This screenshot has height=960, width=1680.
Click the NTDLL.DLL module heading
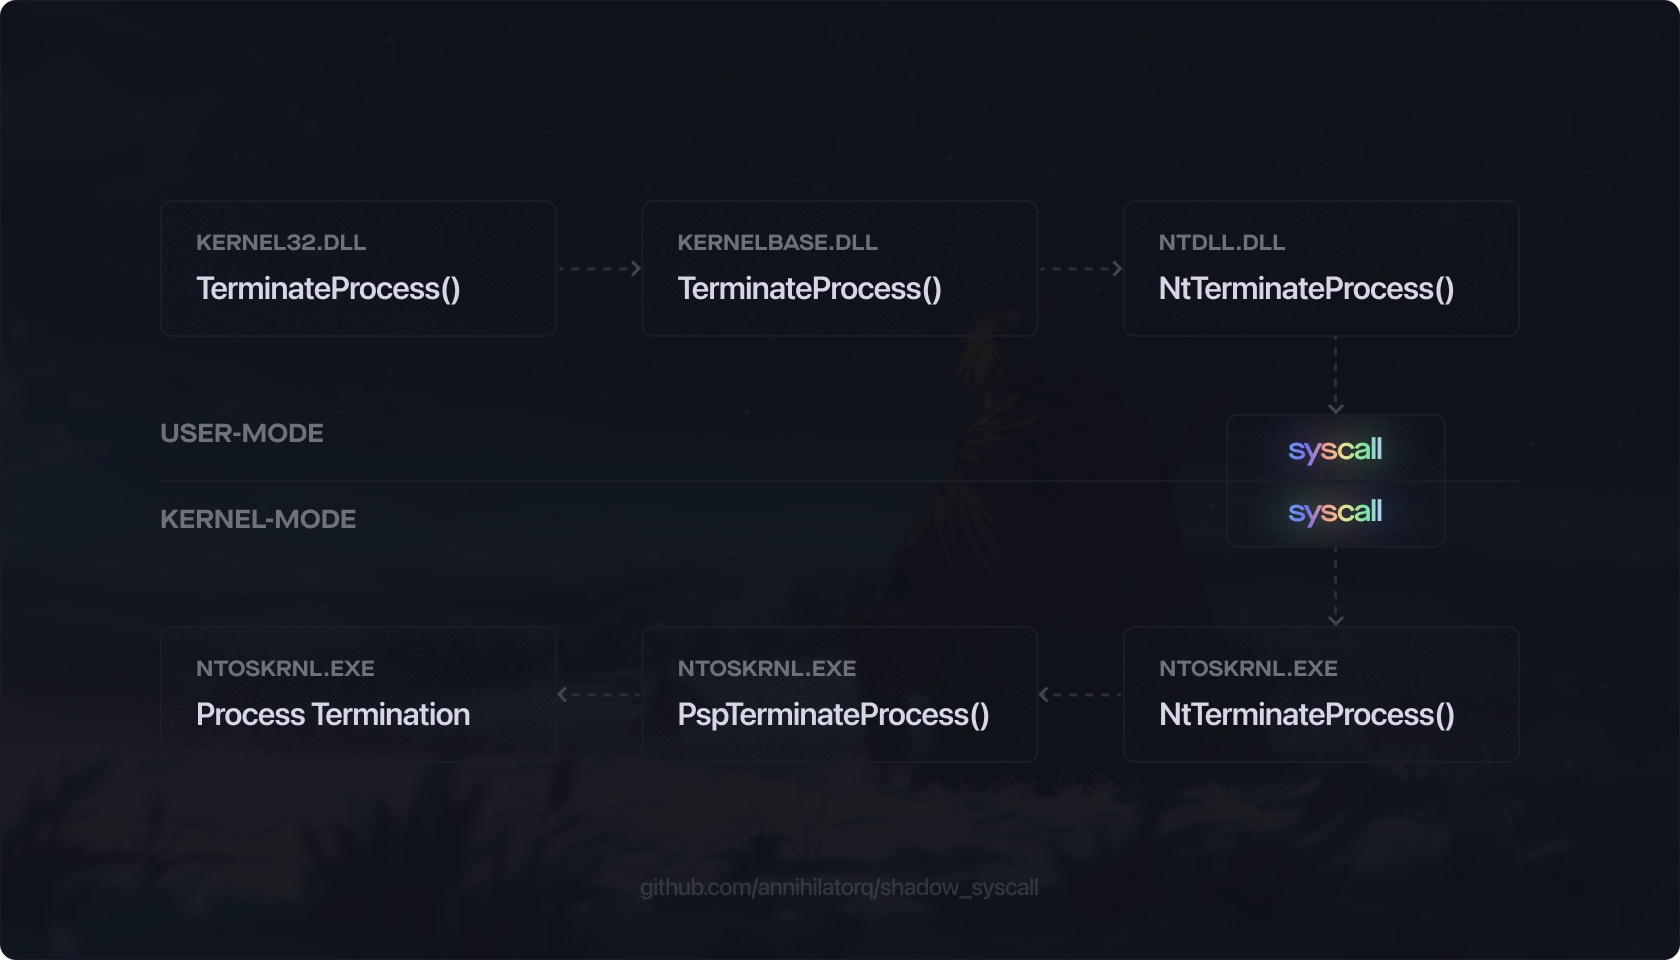pyautogui.click(x=1221, y=243)
